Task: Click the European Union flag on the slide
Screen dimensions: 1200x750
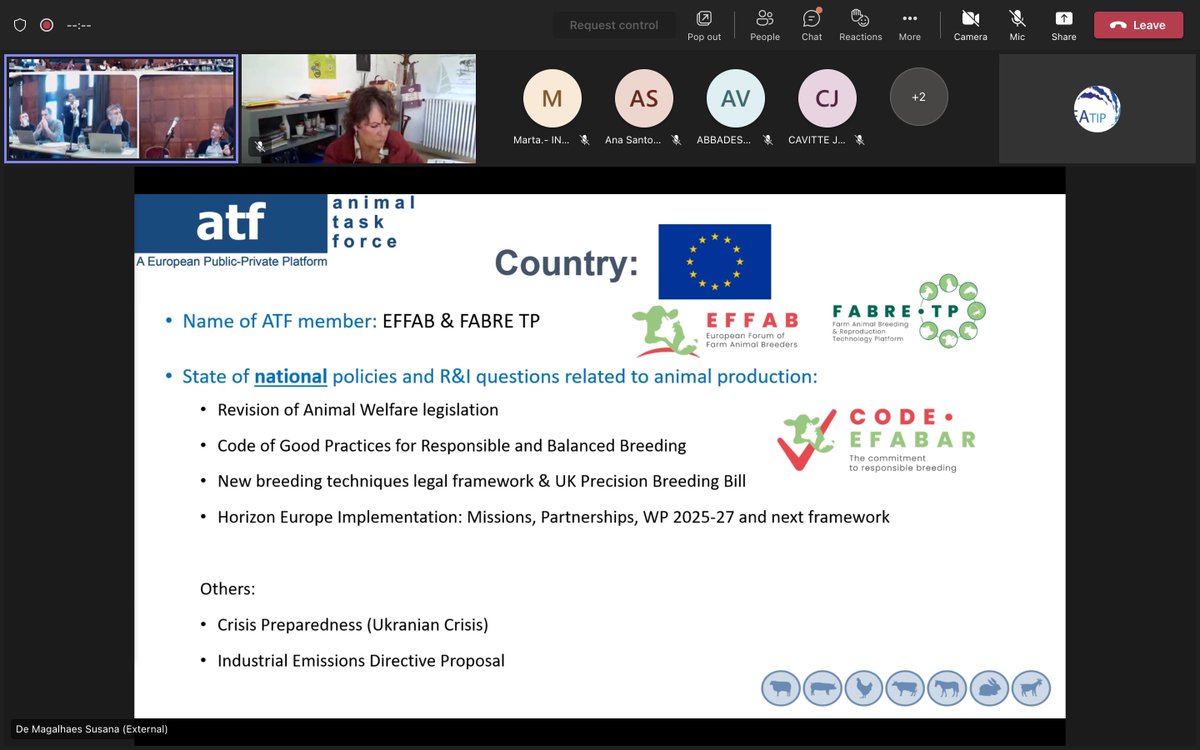Action: [x=714, y=260]
